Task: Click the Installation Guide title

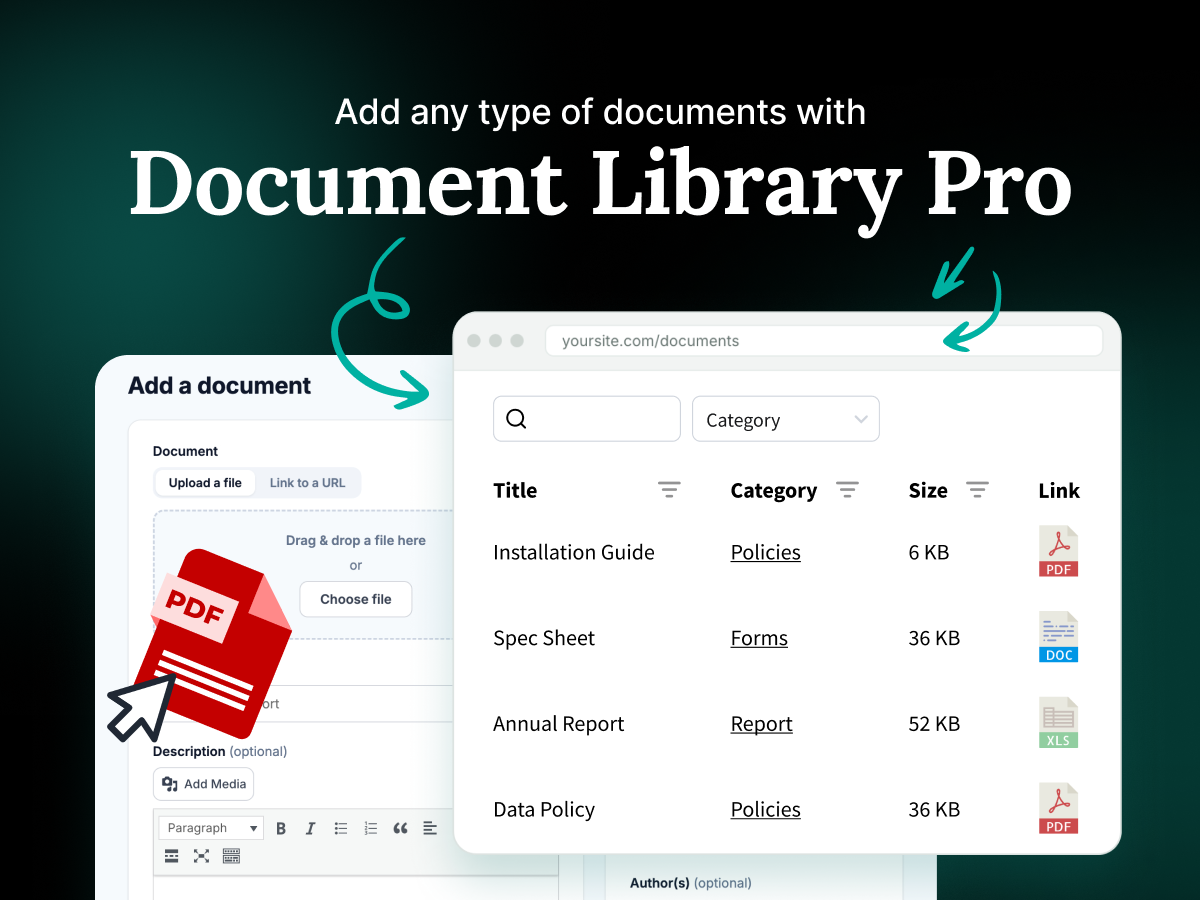Action: (574, 552)
